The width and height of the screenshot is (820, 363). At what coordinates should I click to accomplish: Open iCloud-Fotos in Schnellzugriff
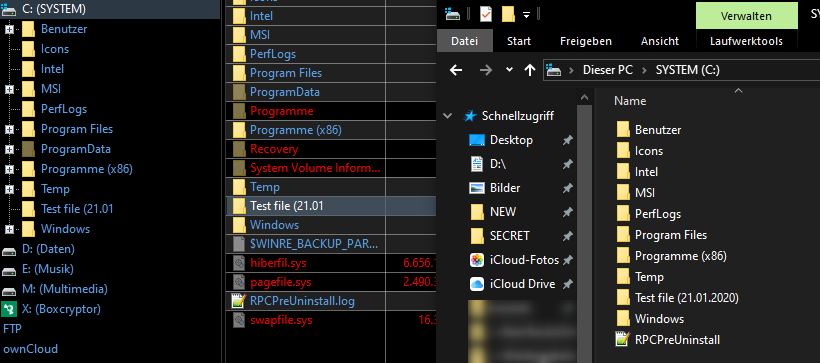click(x=525, y=260)
